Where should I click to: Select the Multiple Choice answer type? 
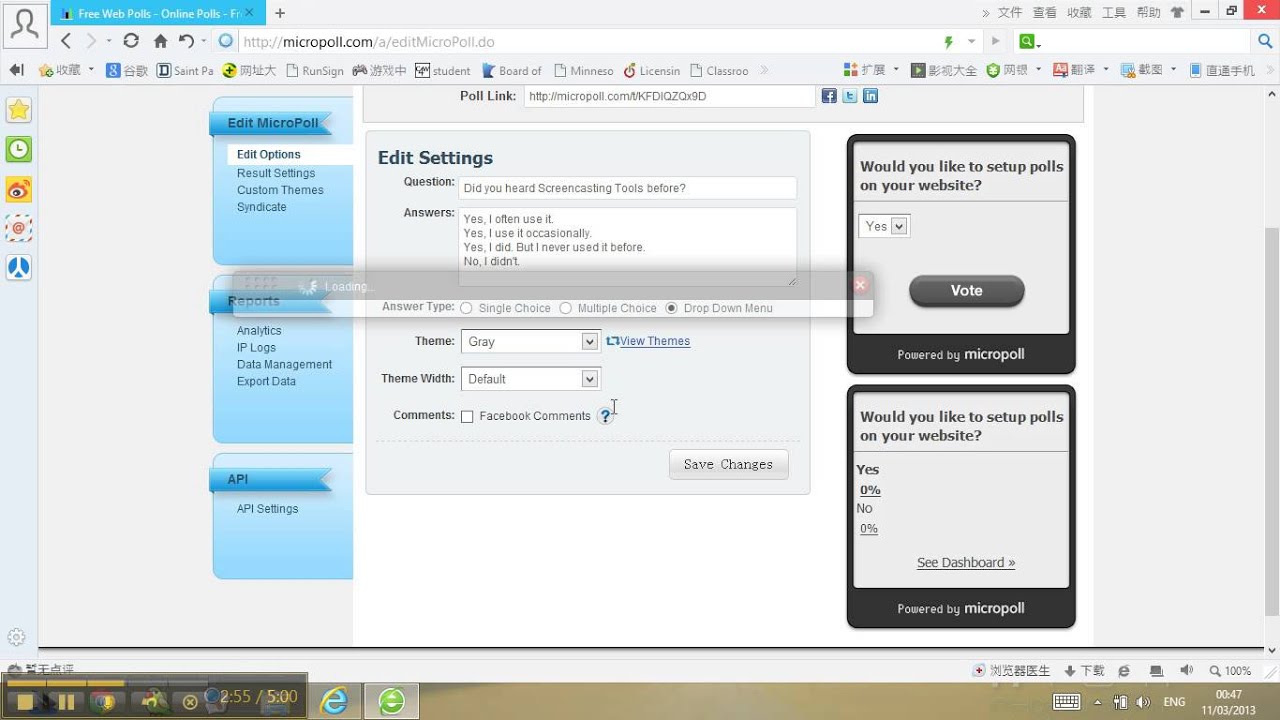(x=566, y=308)
